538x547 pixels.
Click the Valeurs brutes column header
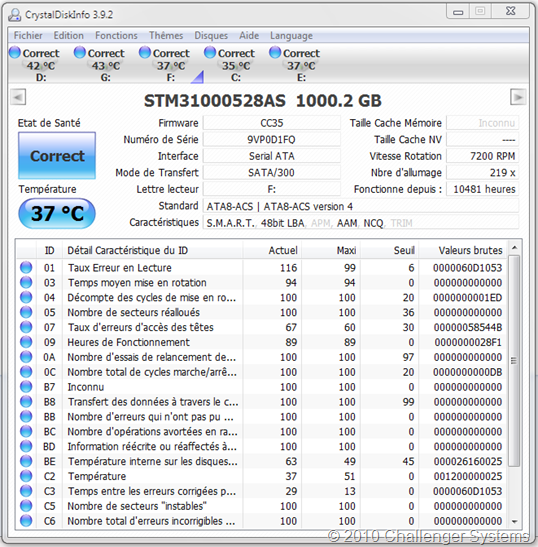pos(462,250)
